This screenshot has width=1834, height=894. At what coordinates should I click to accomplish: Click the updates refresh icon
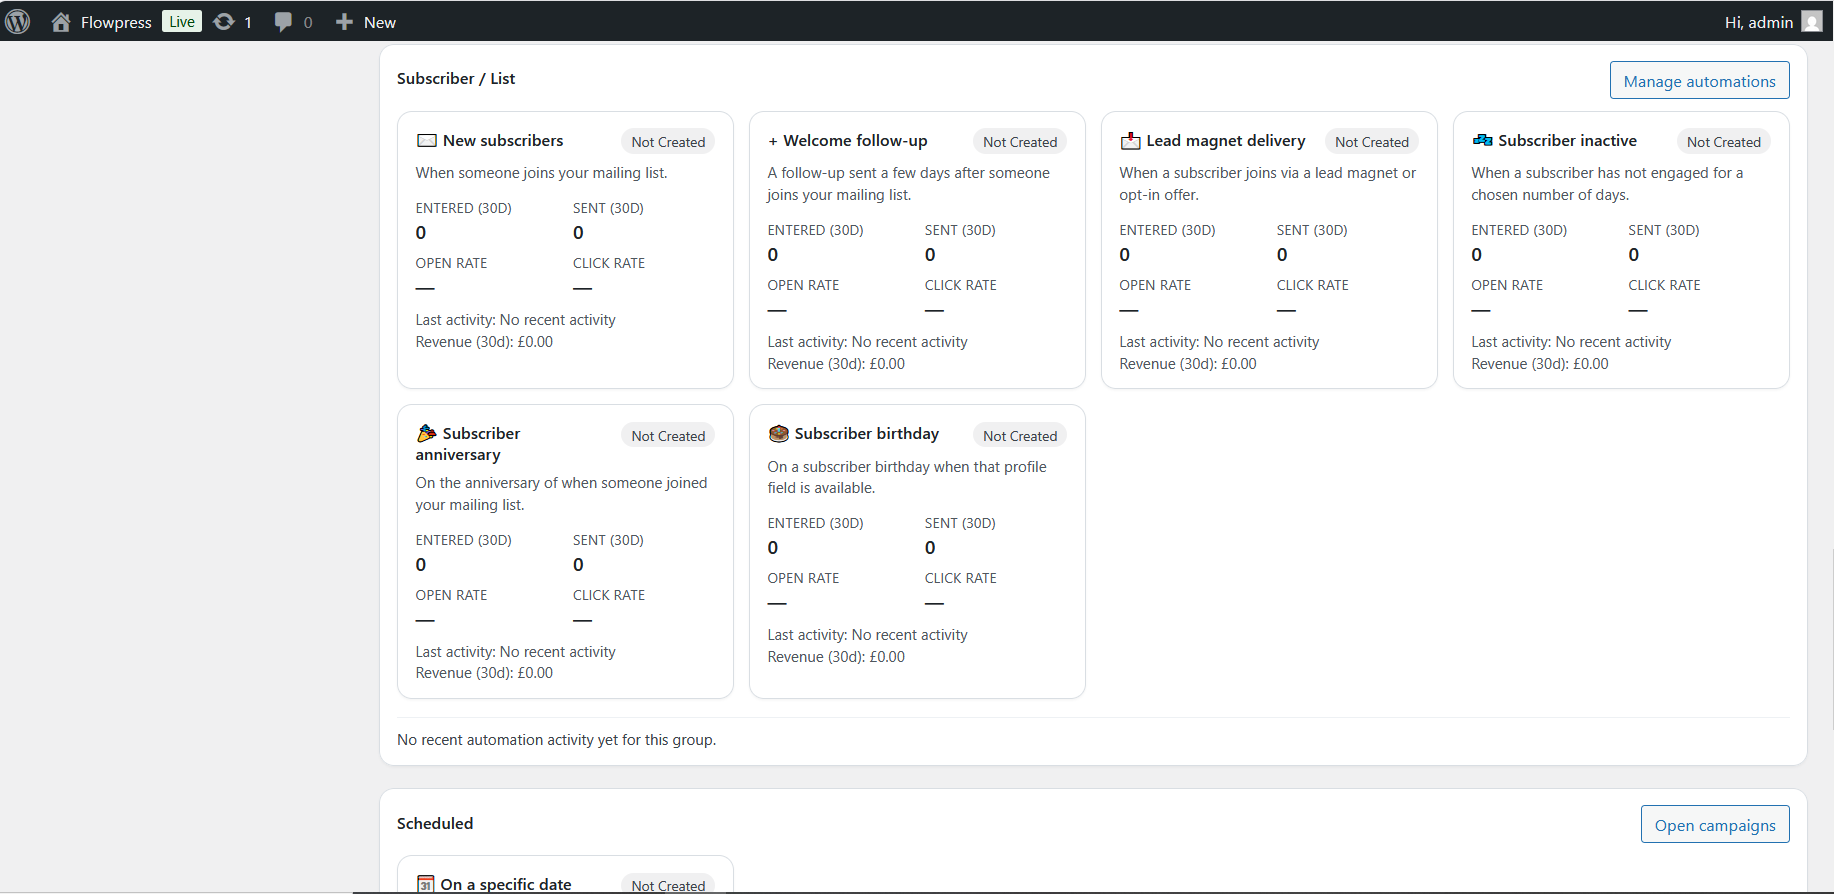coord(224,22)
